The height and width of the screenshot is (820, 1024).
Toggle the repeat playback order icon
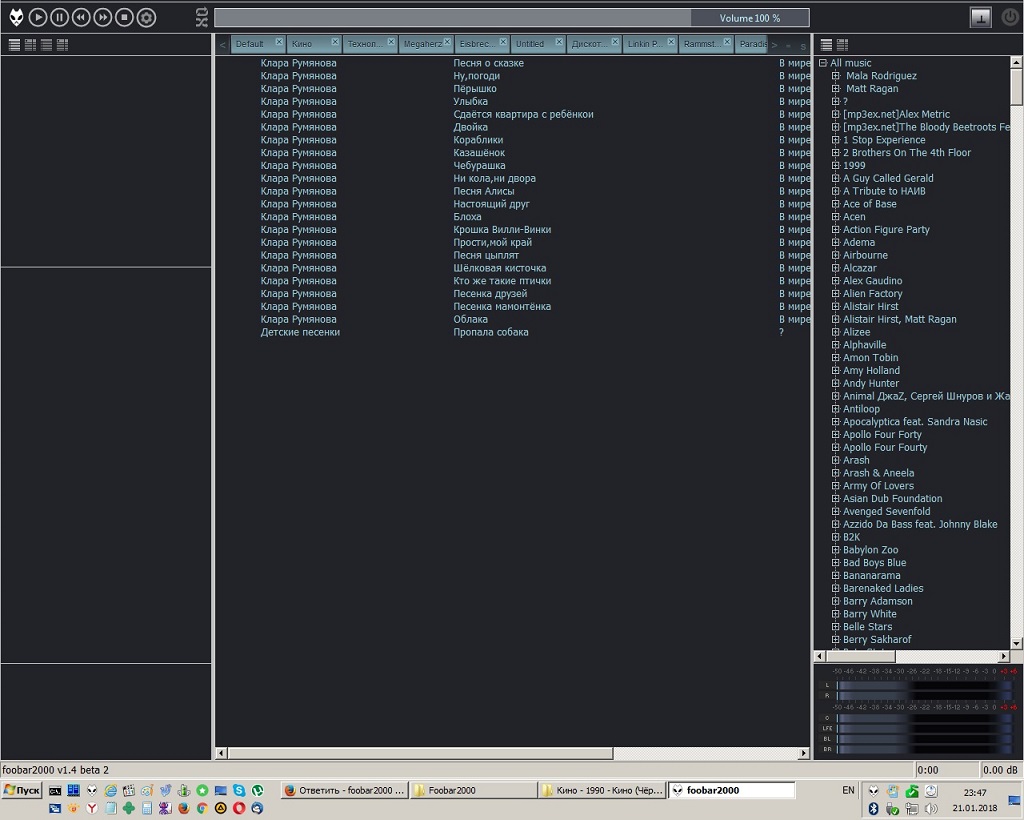click(x=201, y=12)
